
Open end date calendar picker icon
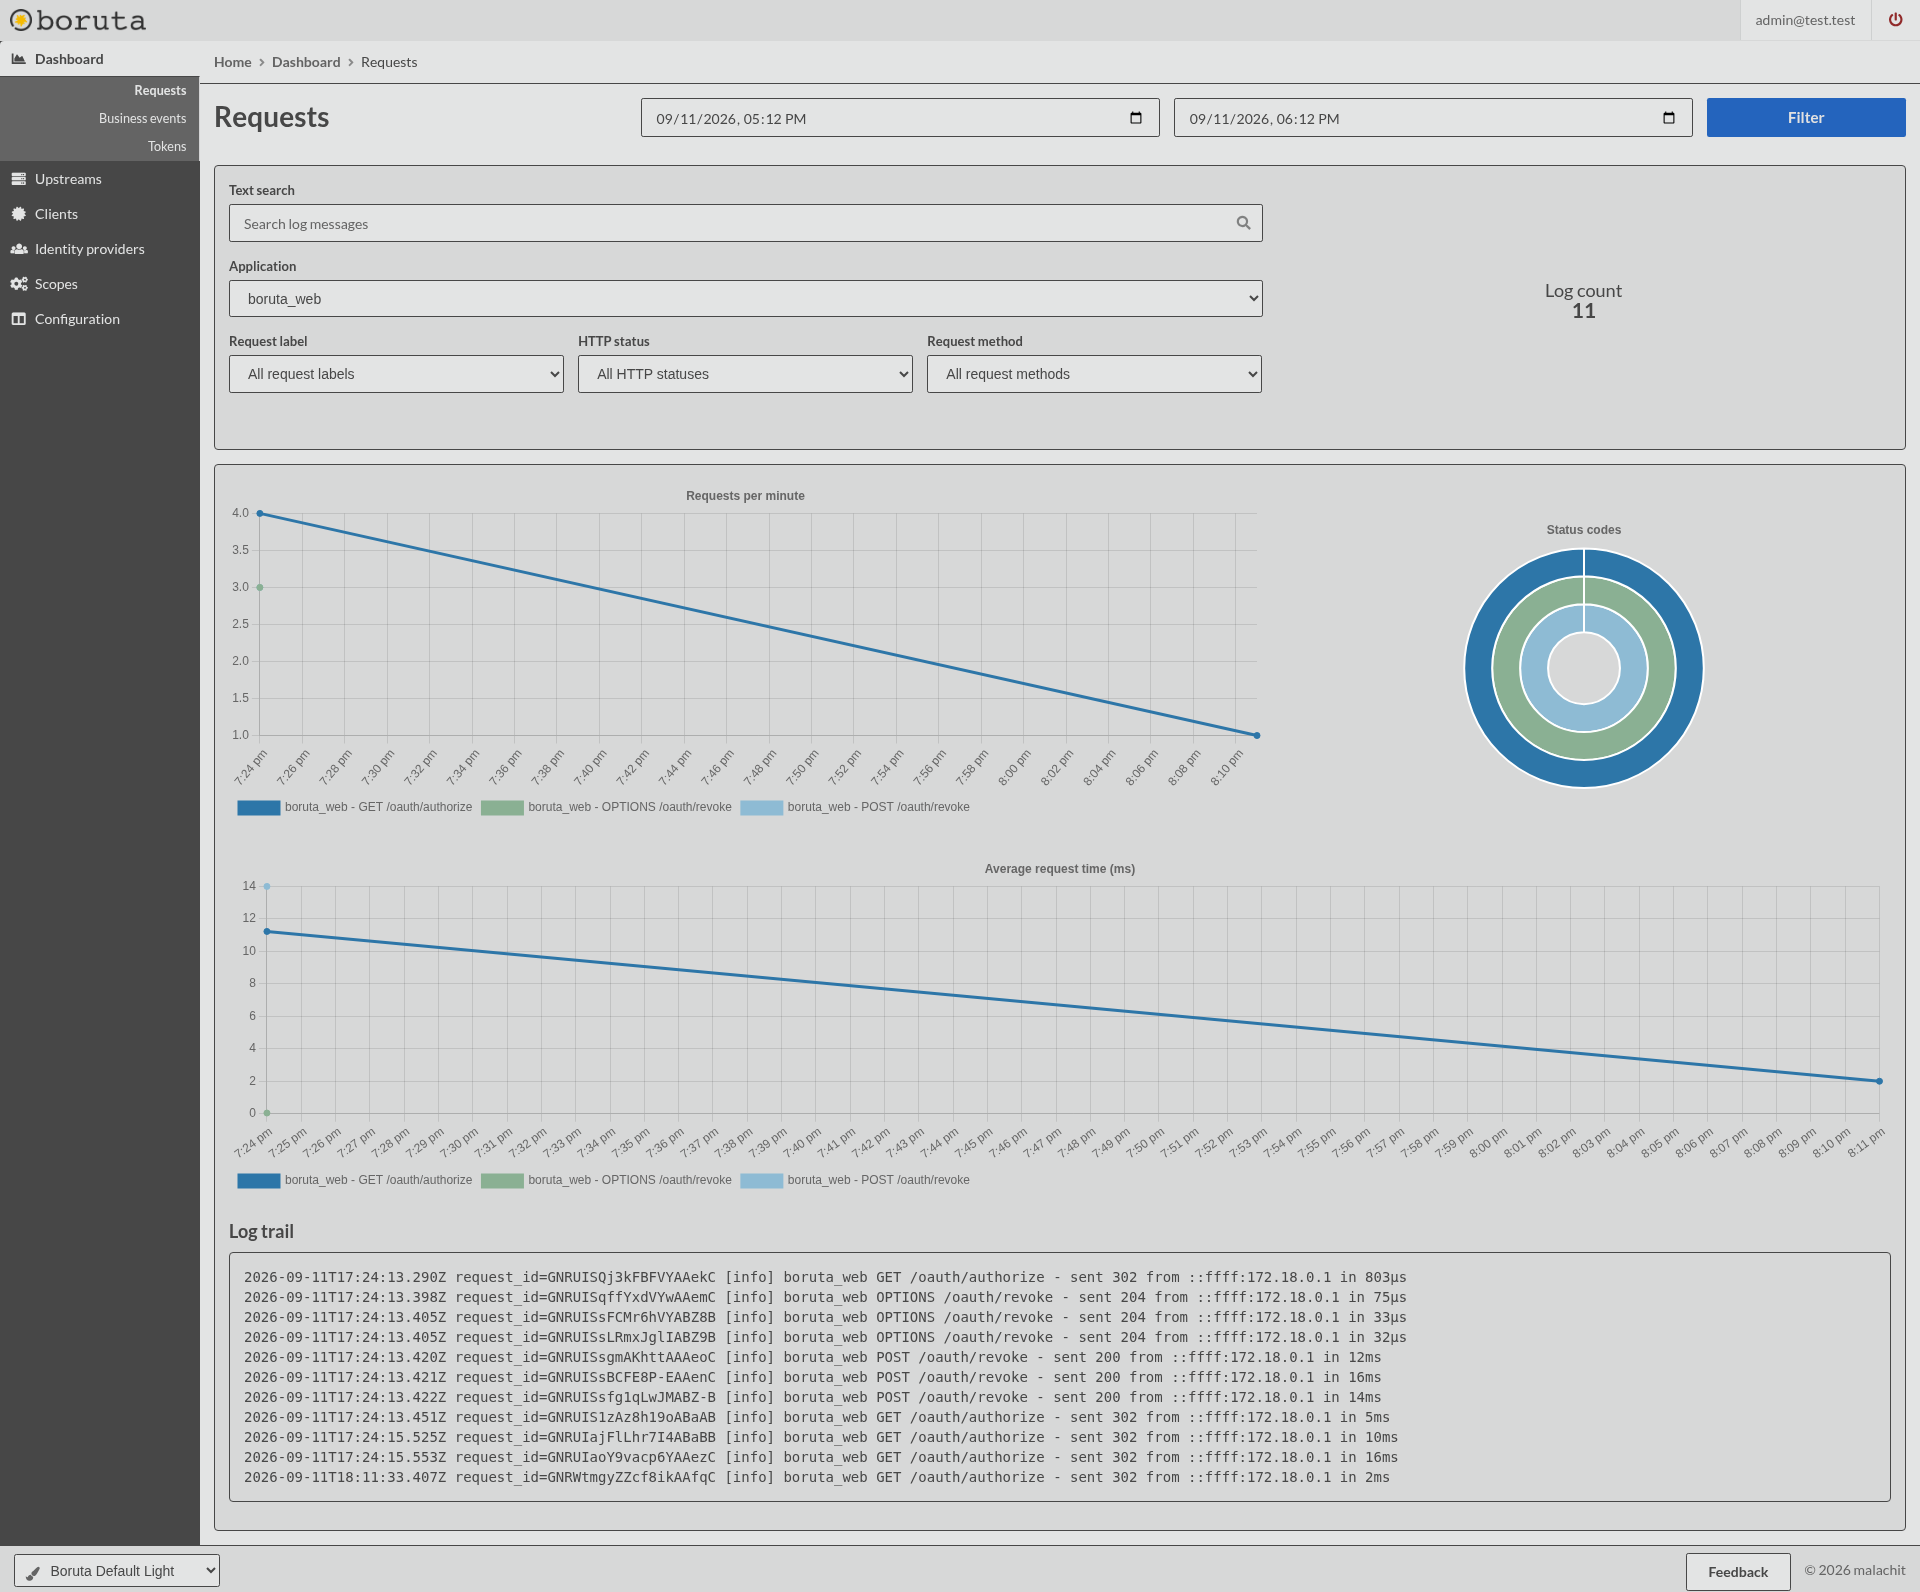coord(1668,118)
